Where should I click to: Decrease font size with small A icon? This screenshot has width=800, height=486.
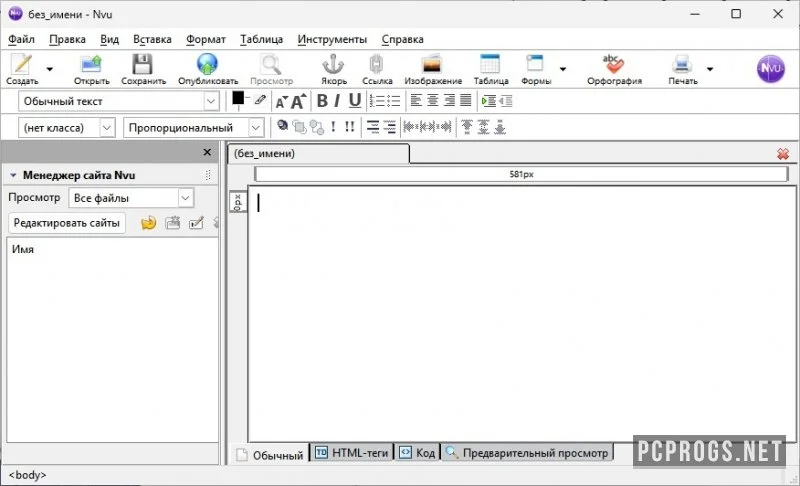282,101
